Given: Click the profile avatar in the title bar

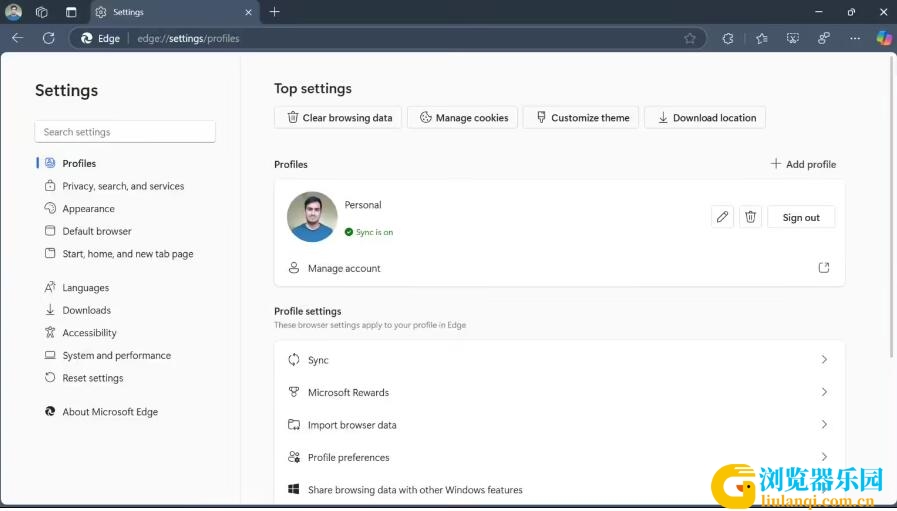Looking at the screenshot, I should 13,11.
